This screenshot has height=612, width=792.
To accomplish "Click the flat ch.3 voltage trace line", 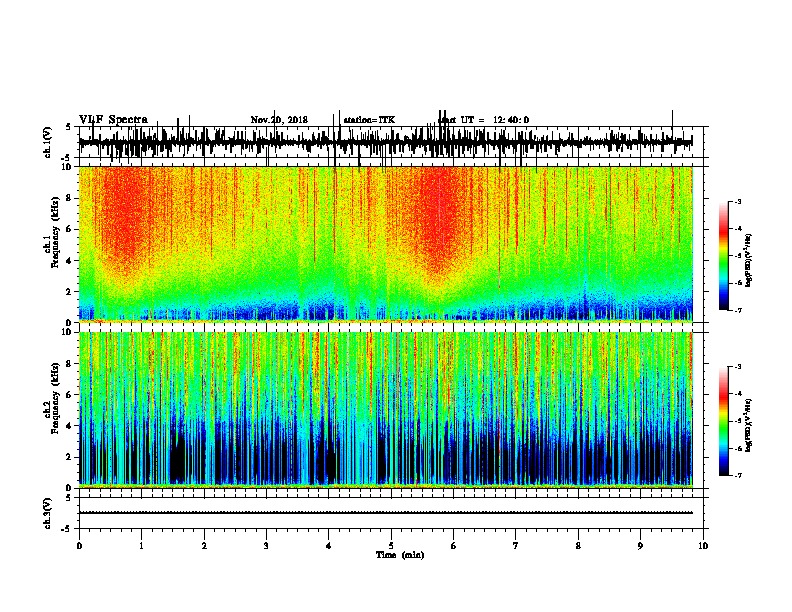I will coord(385,513).
